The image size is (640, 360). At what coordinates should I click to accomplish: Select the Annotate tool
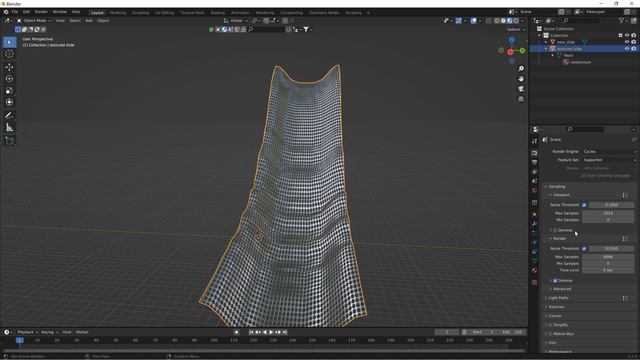pos(9,116)
